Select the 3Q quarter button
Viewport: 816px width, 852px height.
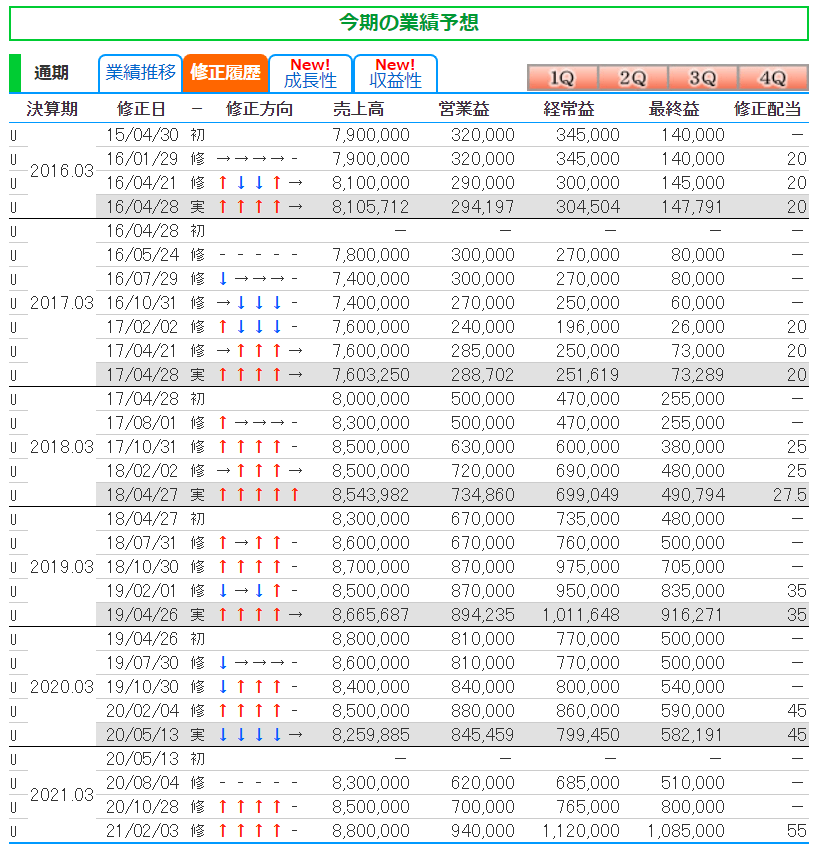[702, 78]
